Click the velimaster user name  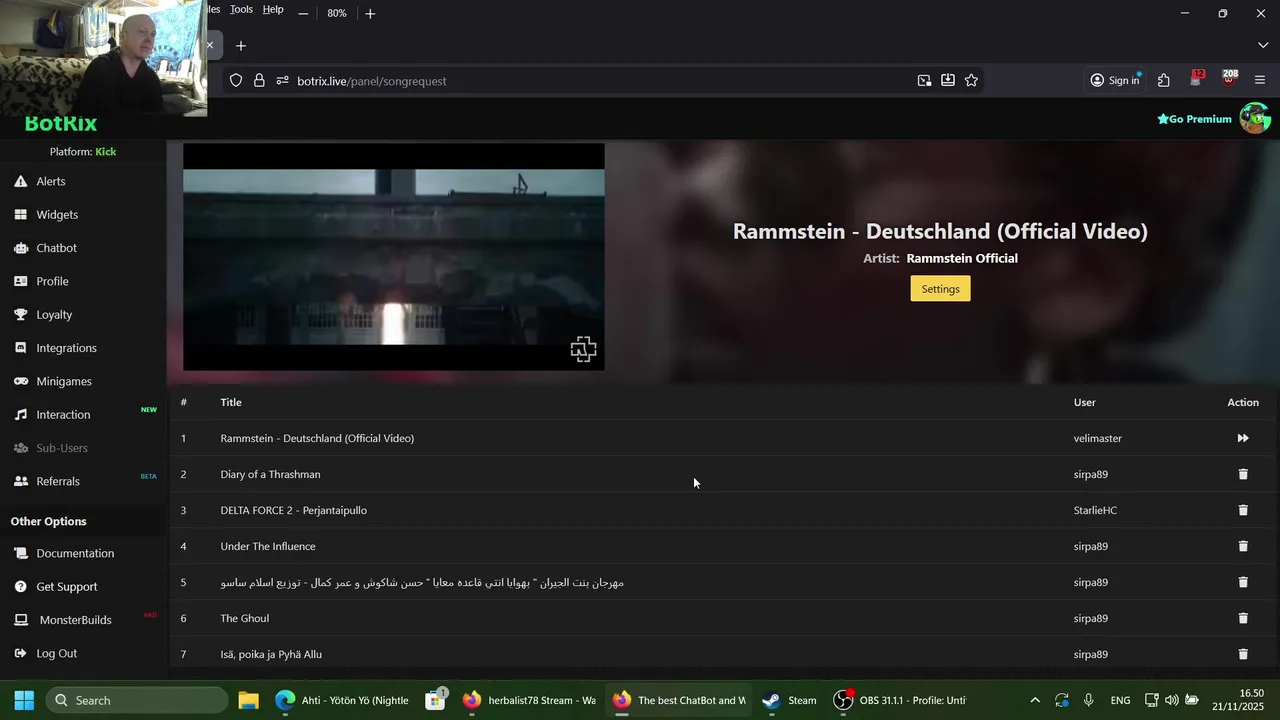pyautogui.click(x=1098, y=438)
